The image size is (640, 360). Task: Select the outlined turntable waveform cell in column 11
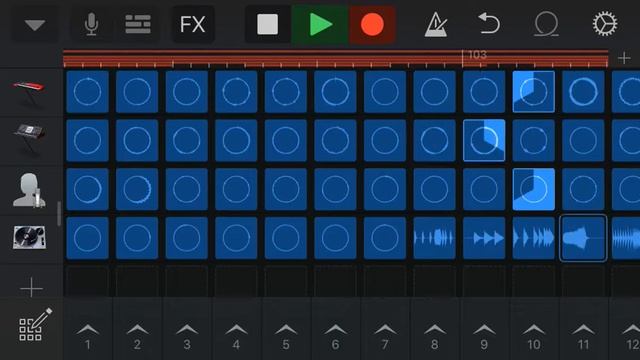(x=583, y=238)
